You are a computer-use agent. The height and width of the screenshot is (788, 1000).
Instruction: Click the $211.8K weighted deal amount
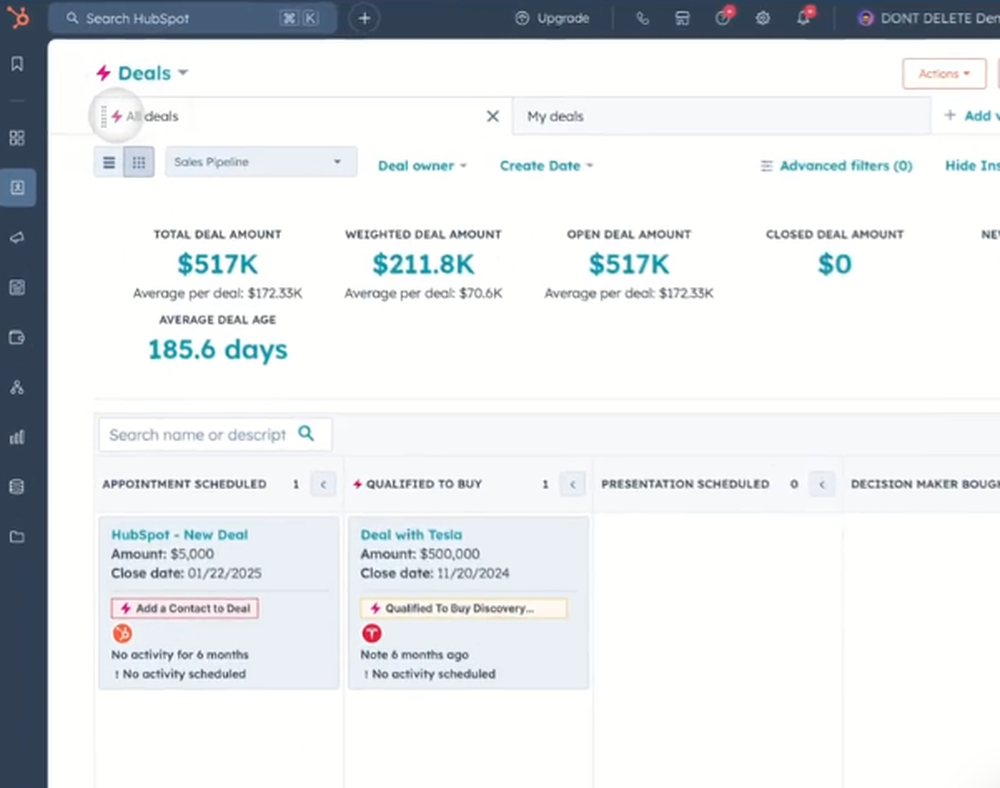pos(423,264)
